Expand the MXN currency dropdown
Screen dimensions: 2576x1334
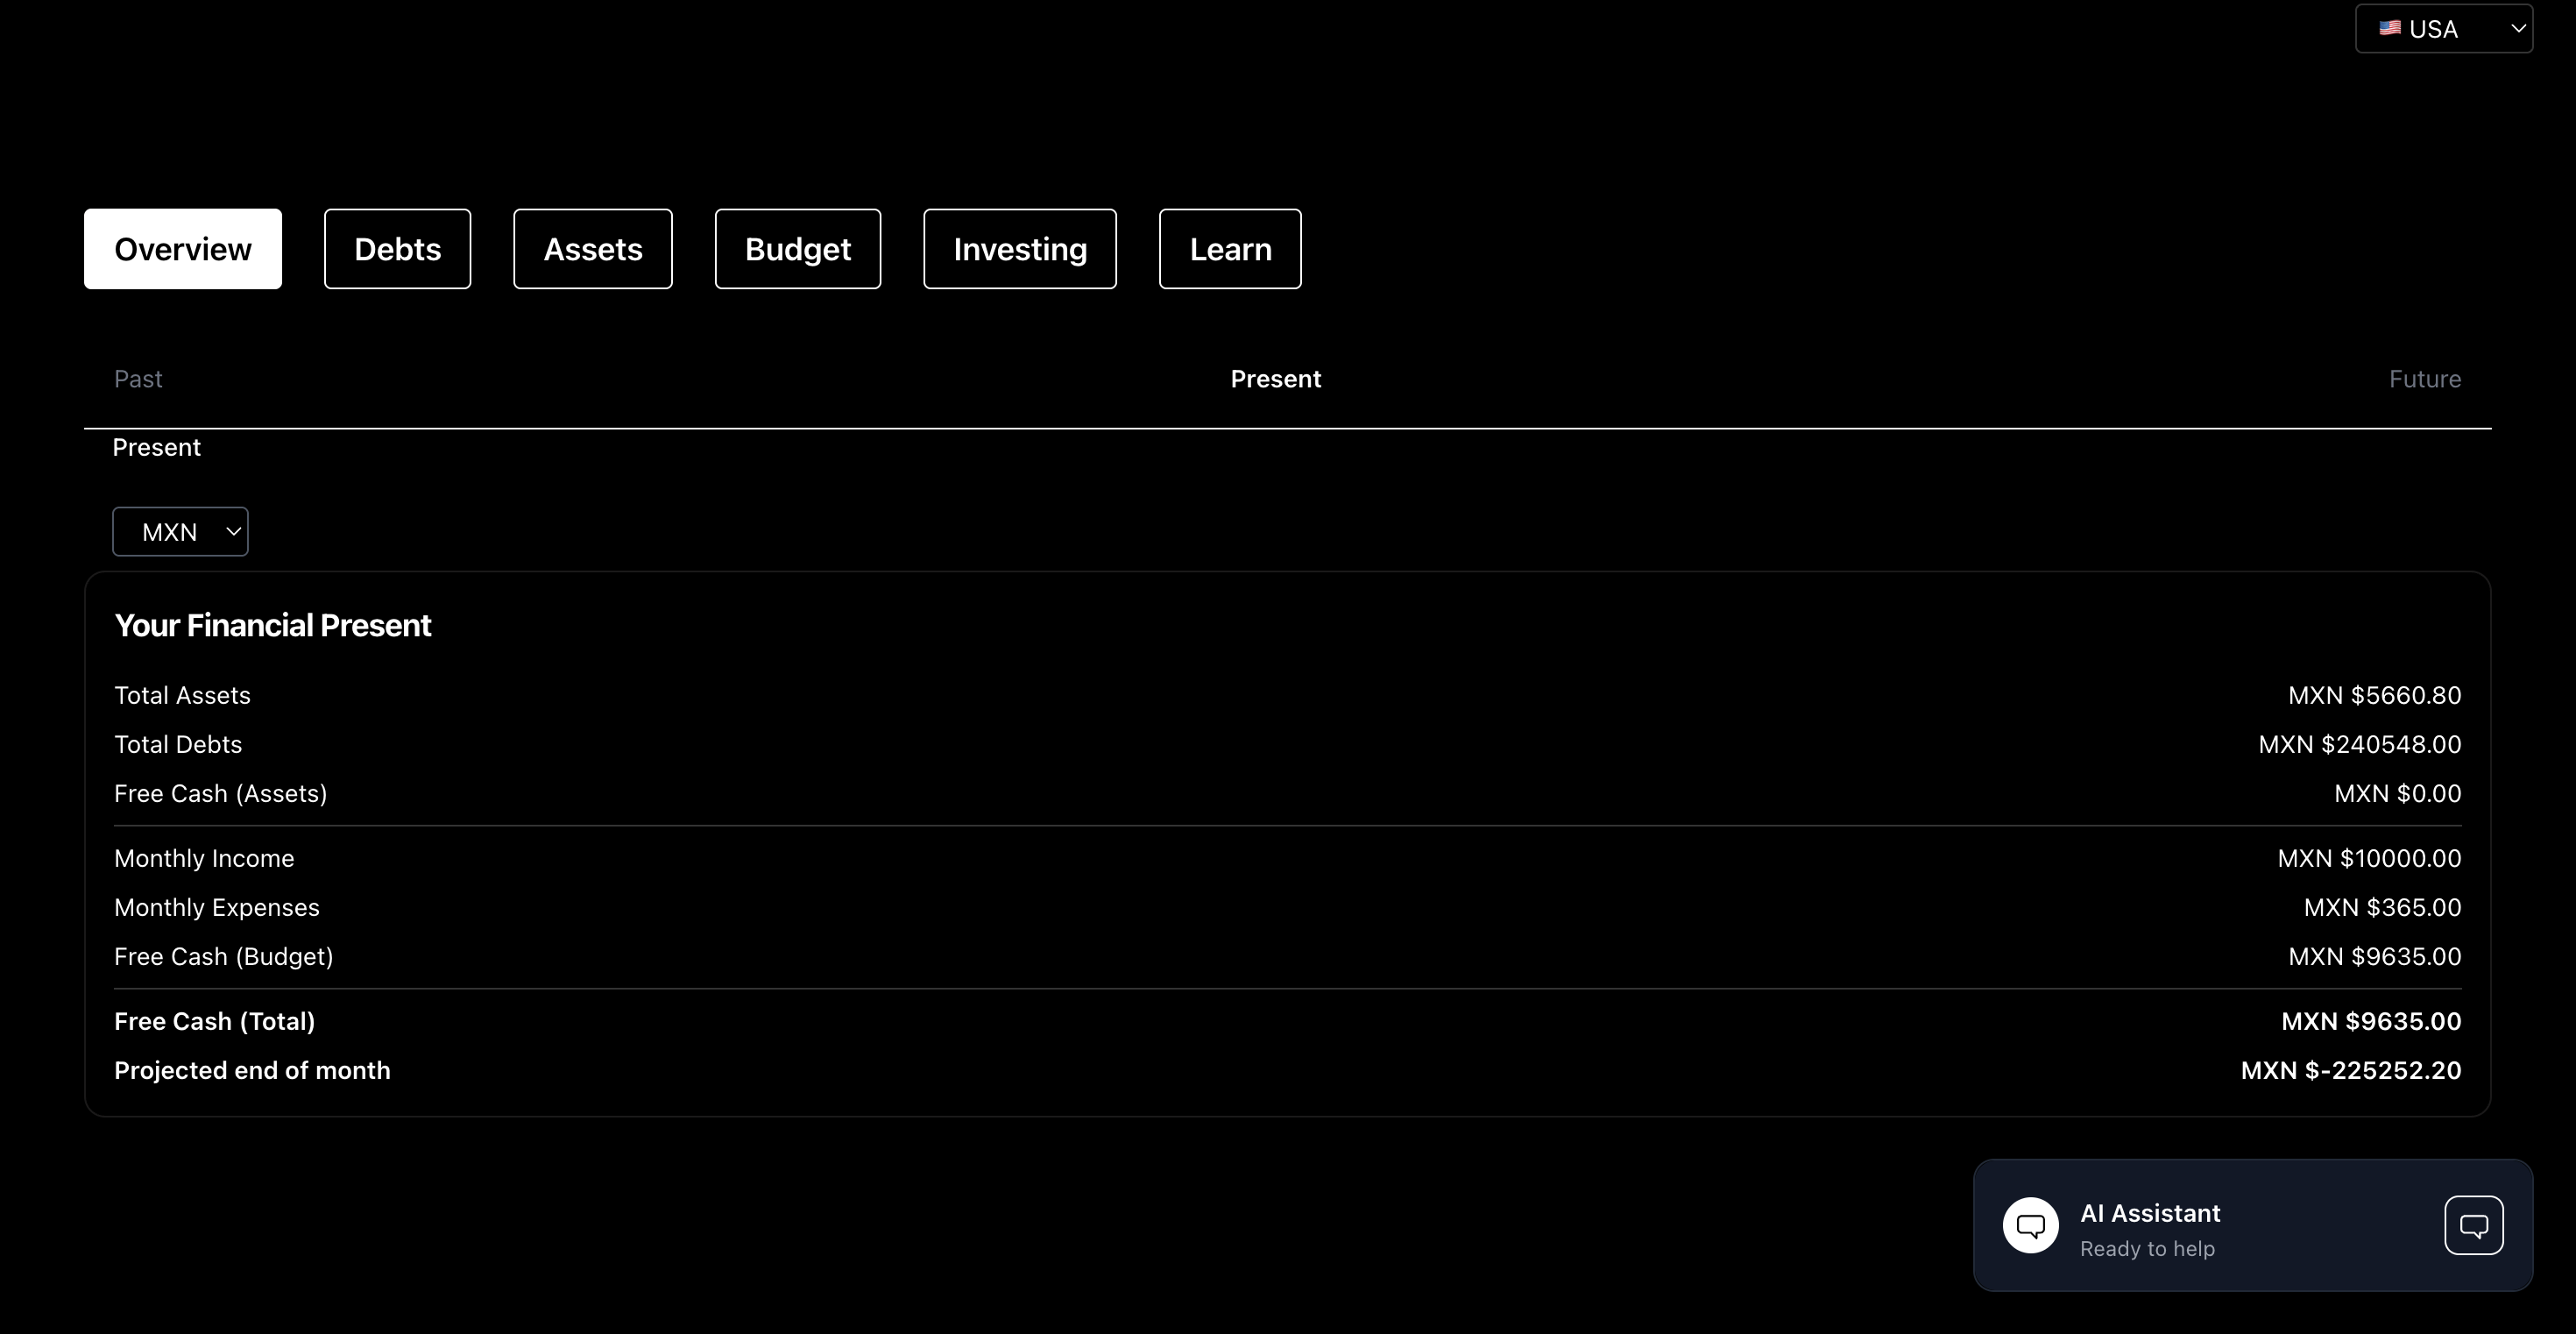click(x=180, y=532)
